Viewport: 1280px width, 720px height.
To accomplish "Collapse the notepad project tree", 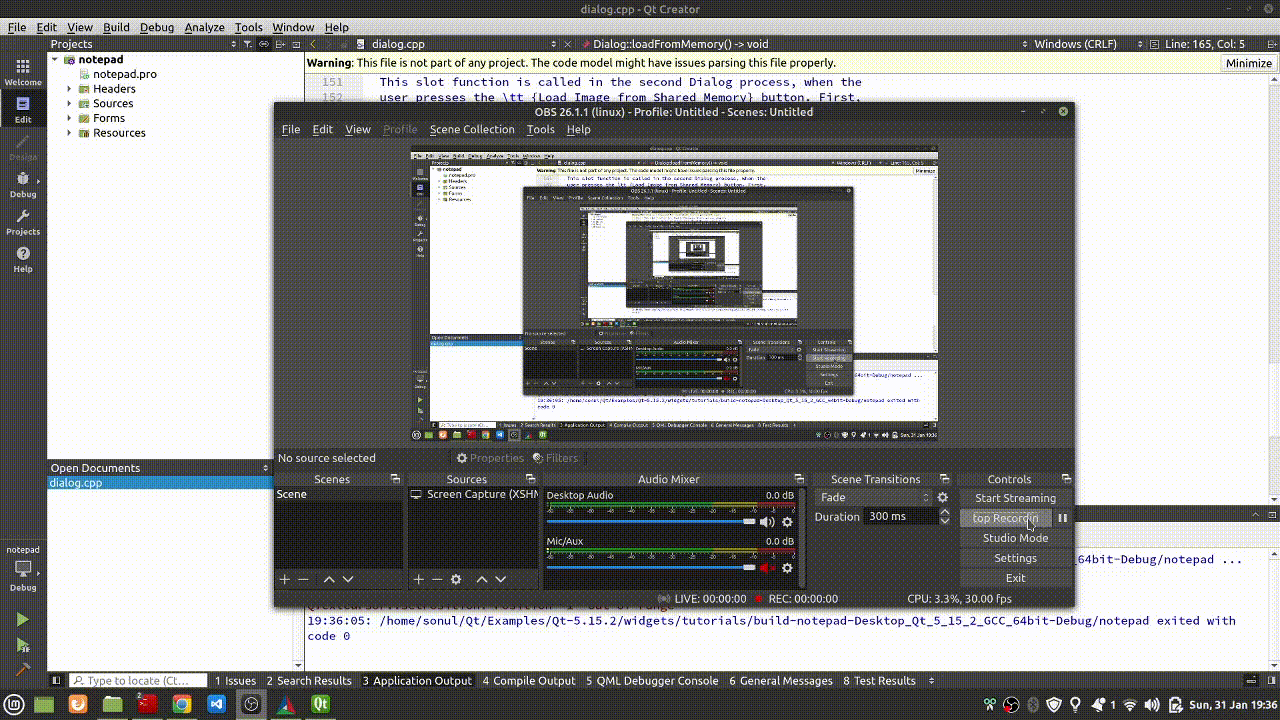I will click(x=56, y=59).
